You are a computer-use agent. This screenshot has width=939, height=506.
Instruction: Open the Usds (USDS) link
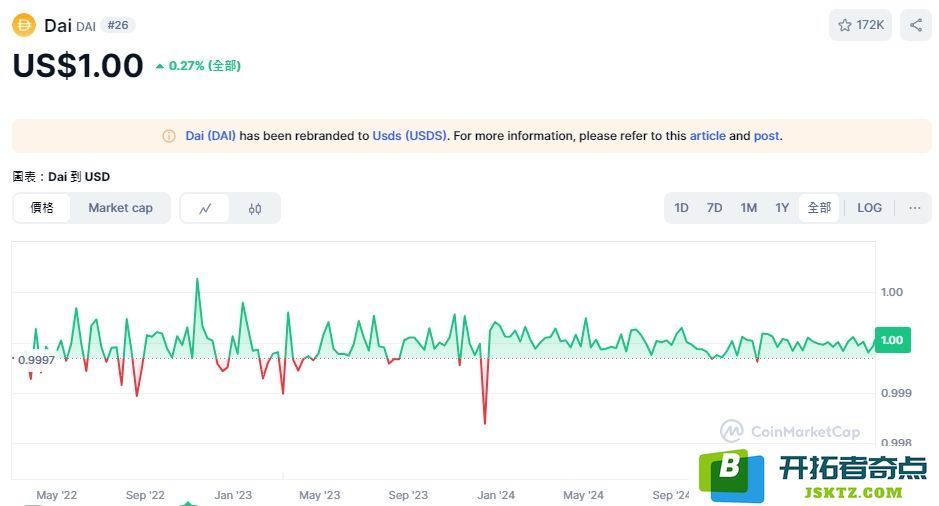(x=410, y=136)
